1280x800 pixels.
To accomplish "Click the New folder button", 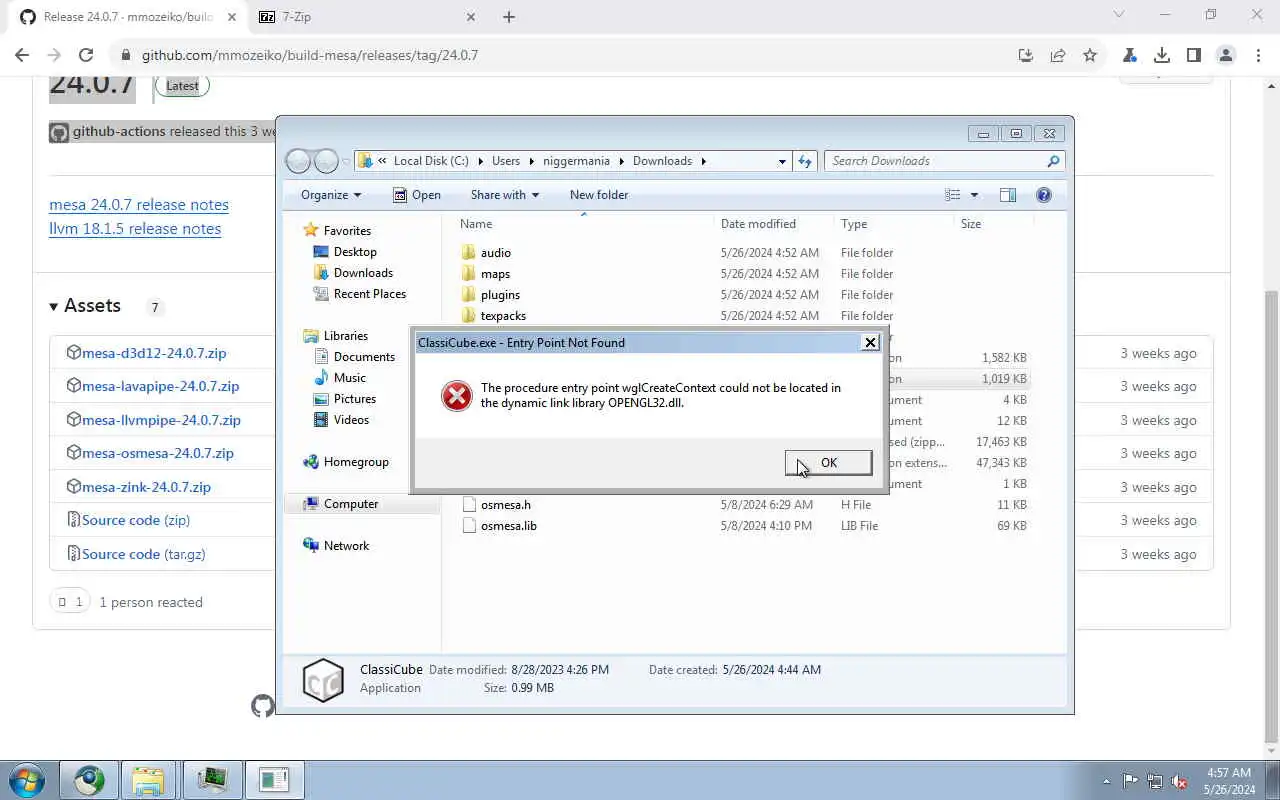I will click(599, 195).
